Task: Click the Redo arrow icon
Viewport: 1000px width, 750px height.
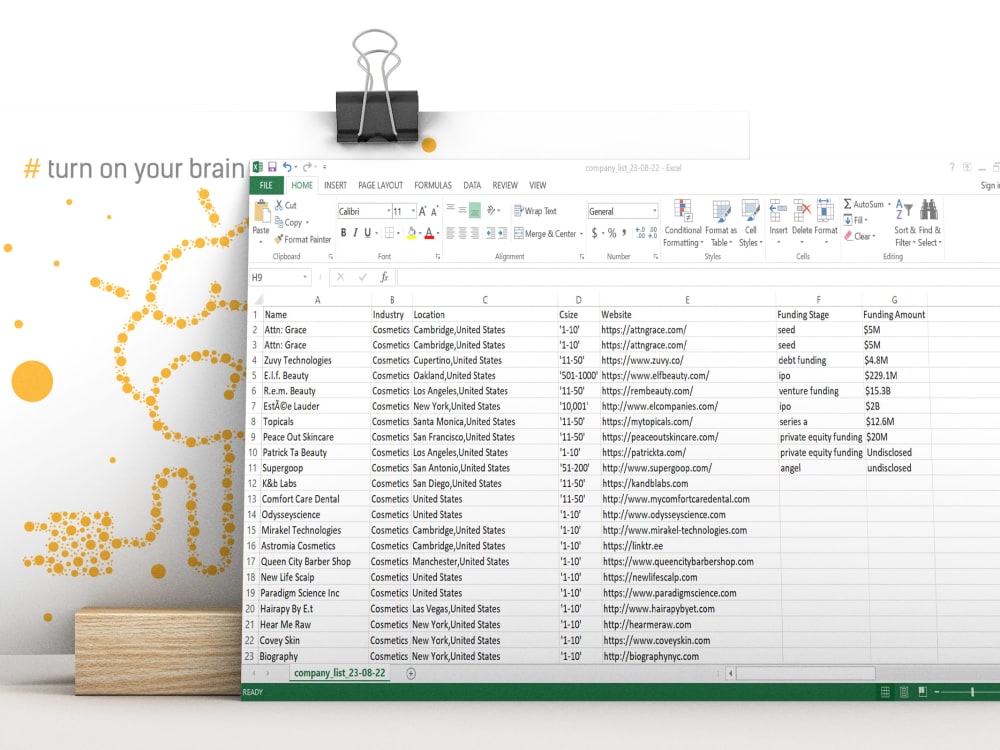Action: pyautogui.click(x=307, y=167)
